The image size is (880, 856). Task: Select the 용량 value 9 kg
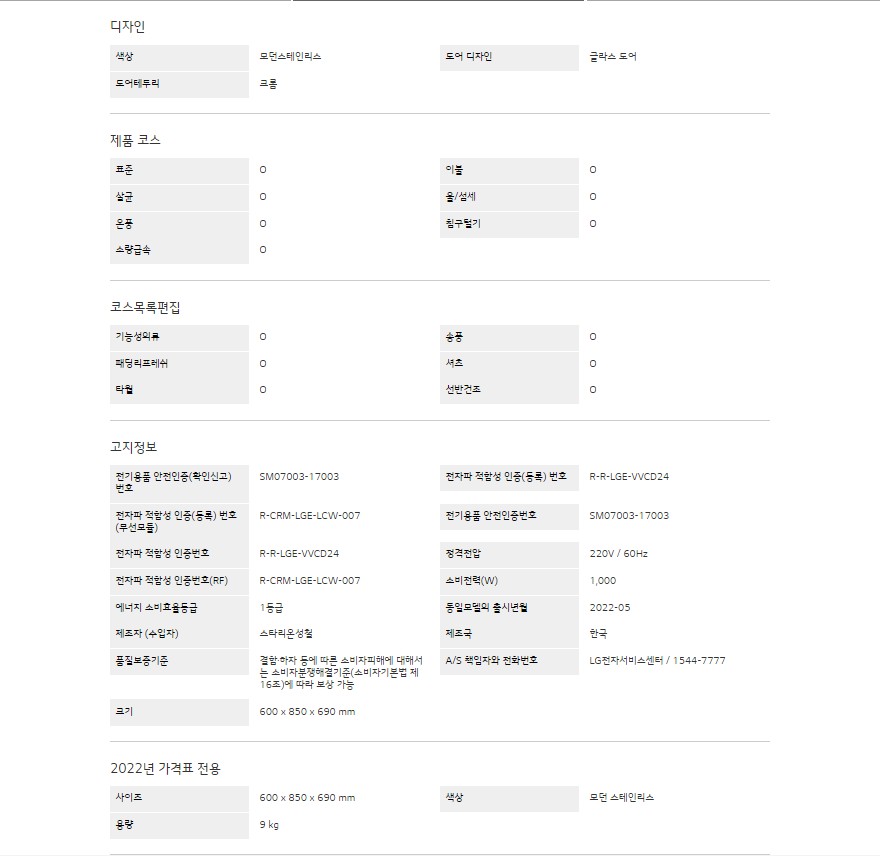(268, 825)
